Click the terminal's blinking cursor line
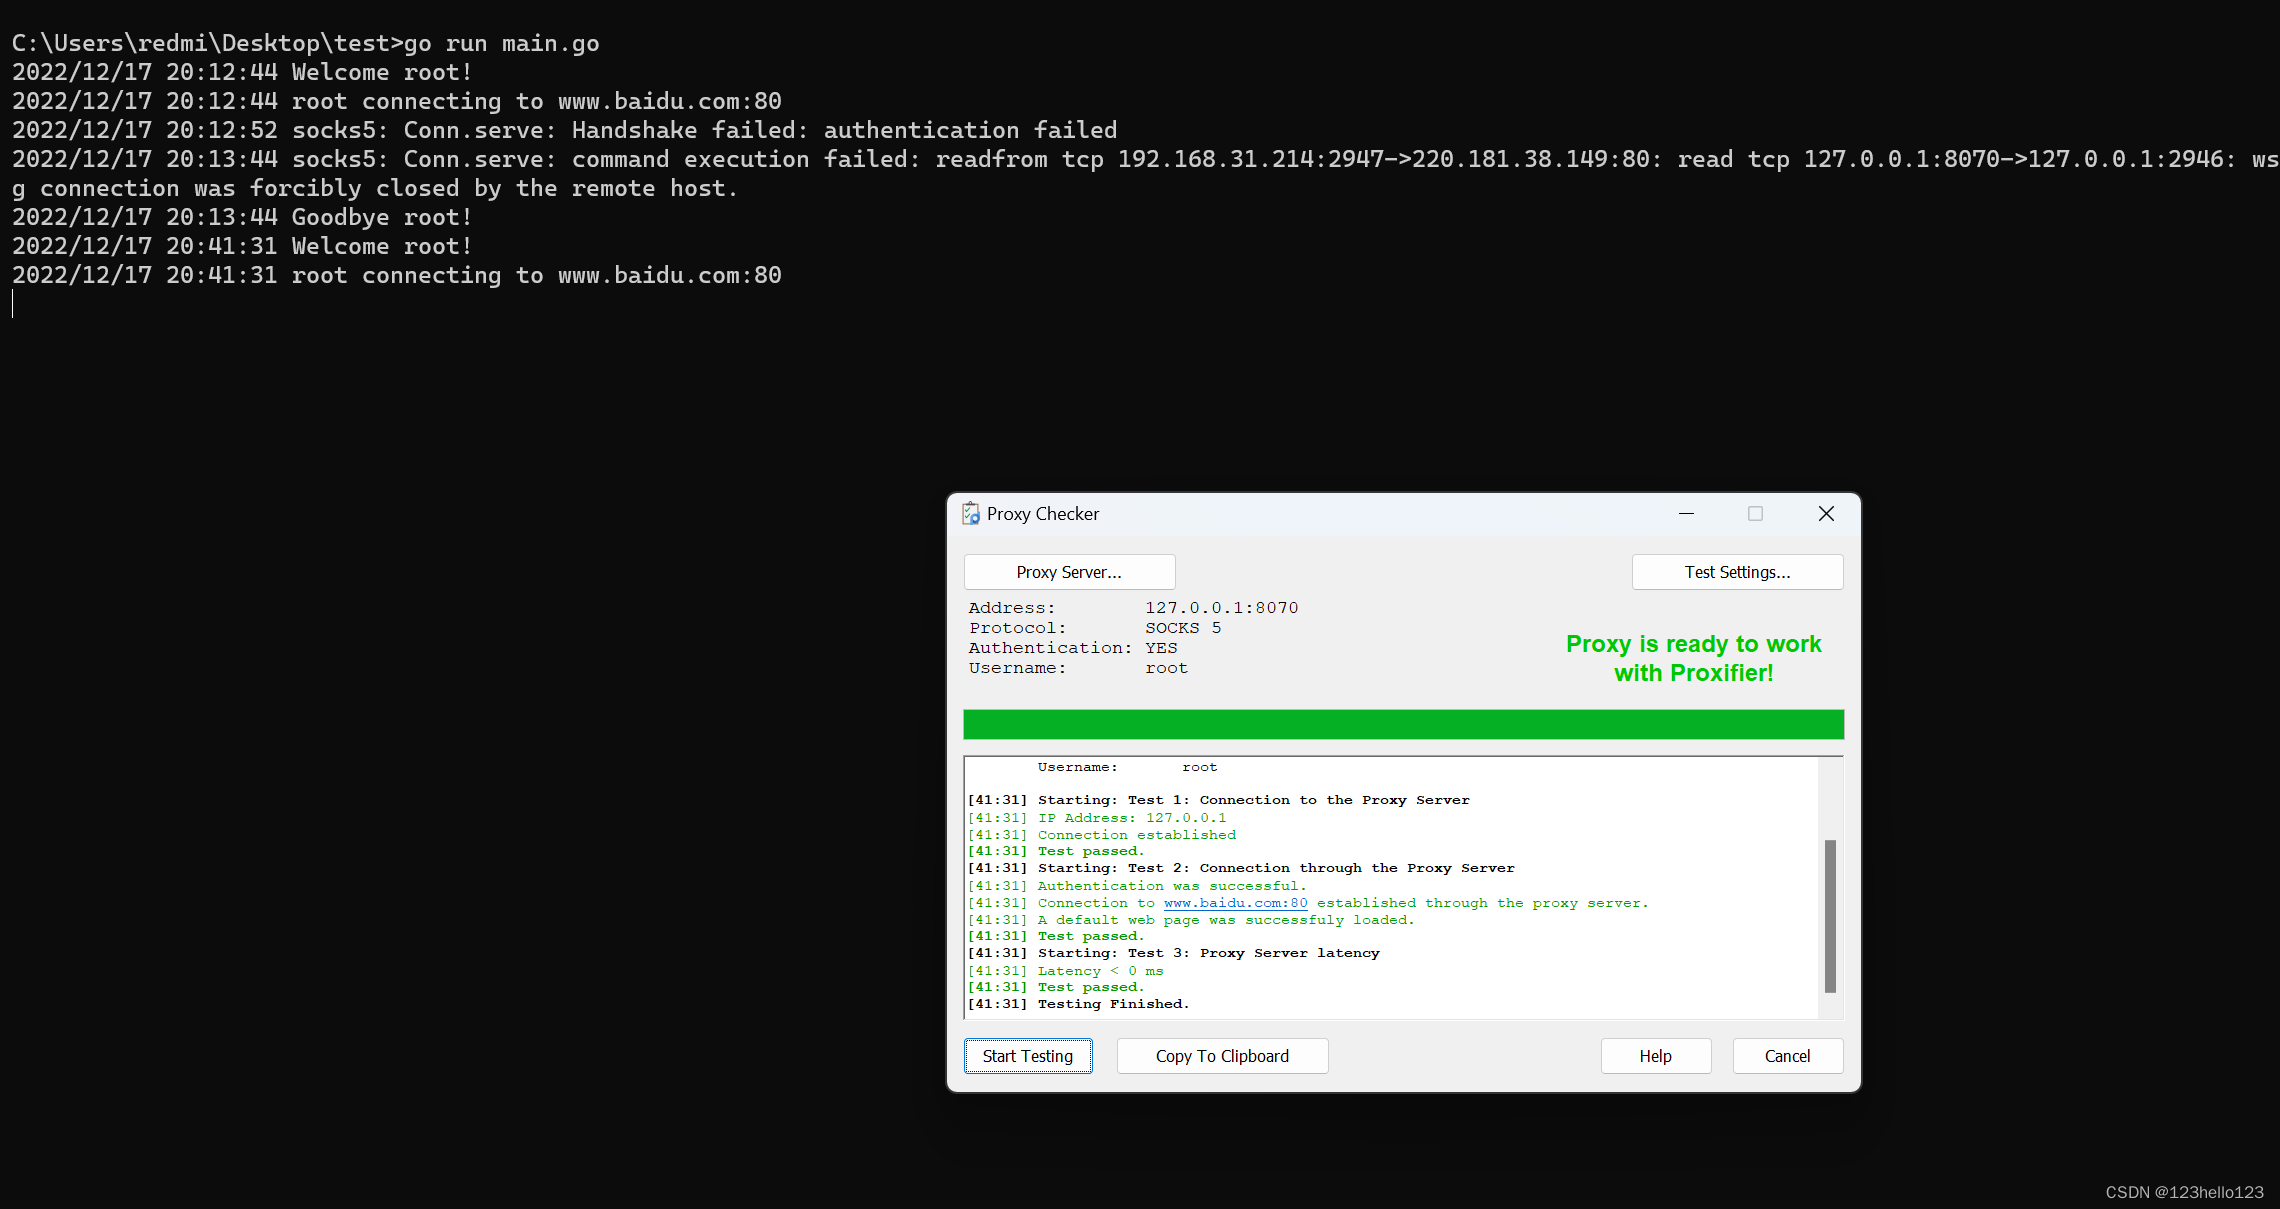Screen dimensions: 2280x1209 click(x=14, y=304)
